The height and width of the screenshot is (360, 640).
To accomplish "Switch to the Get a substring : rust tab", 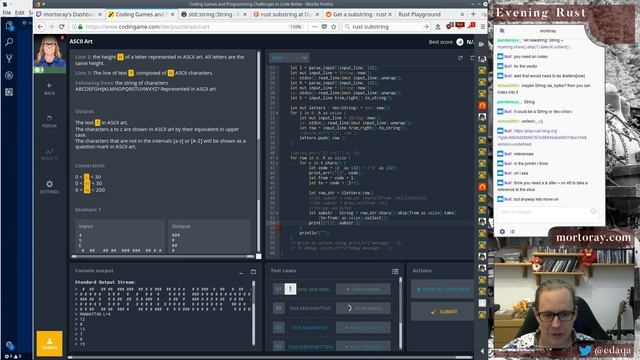I will 358,14.
